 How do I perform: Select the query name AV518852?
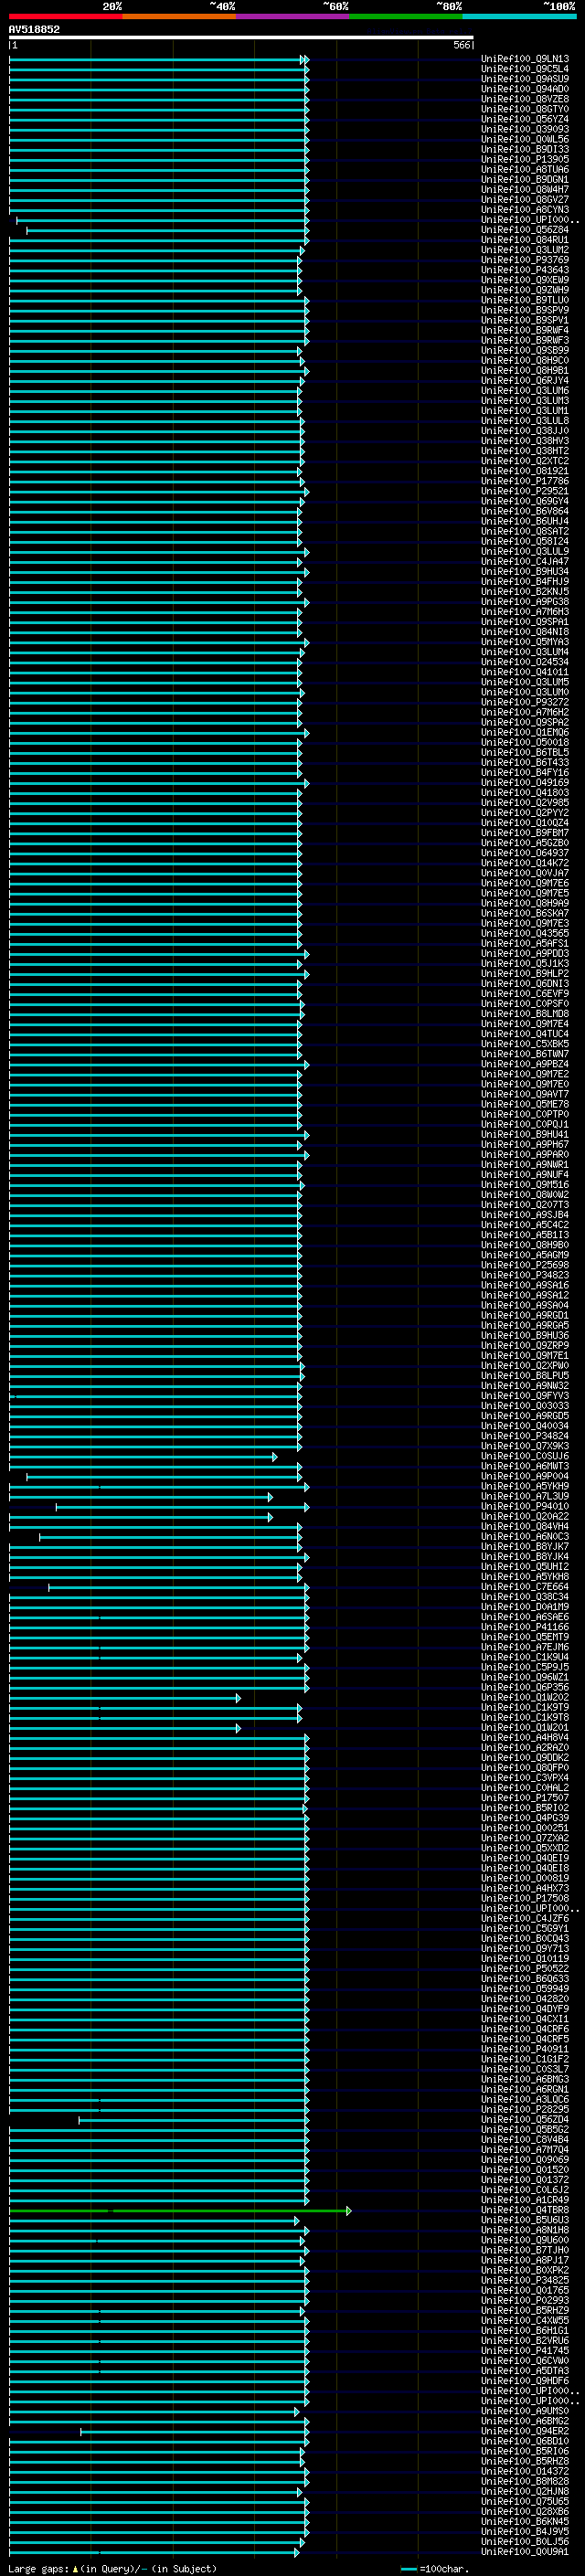(34, 29)
